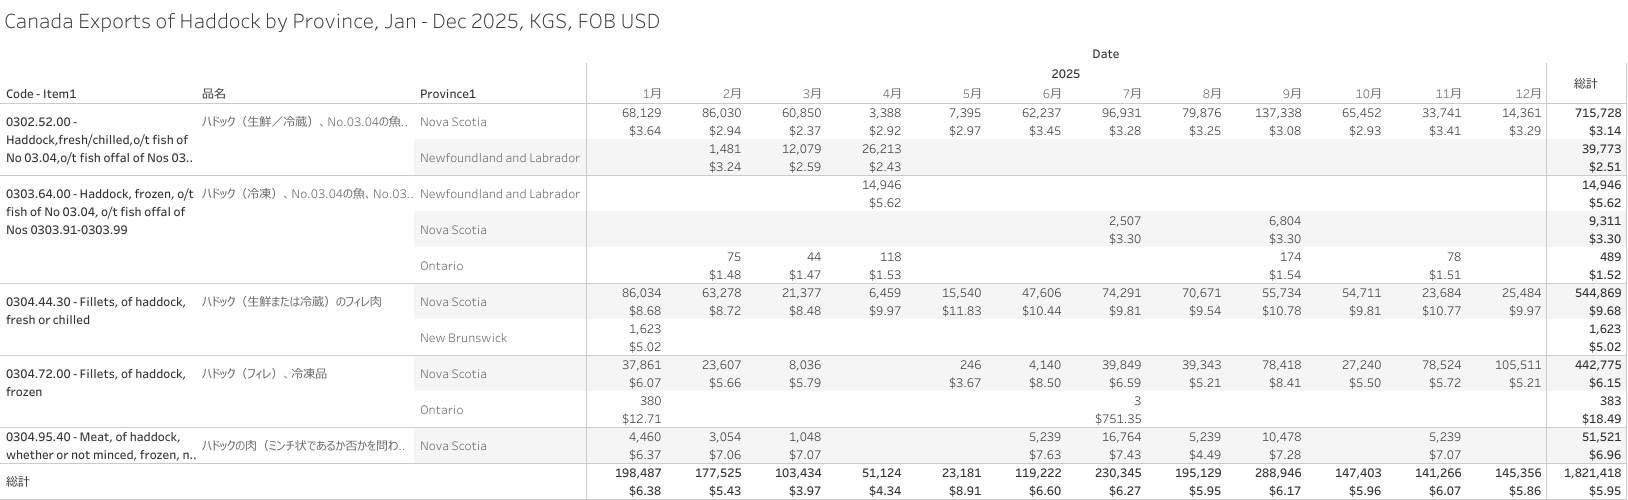Click the Date header label
The width and height of the screenshot is (1628, 500).
click(1105, 54)
